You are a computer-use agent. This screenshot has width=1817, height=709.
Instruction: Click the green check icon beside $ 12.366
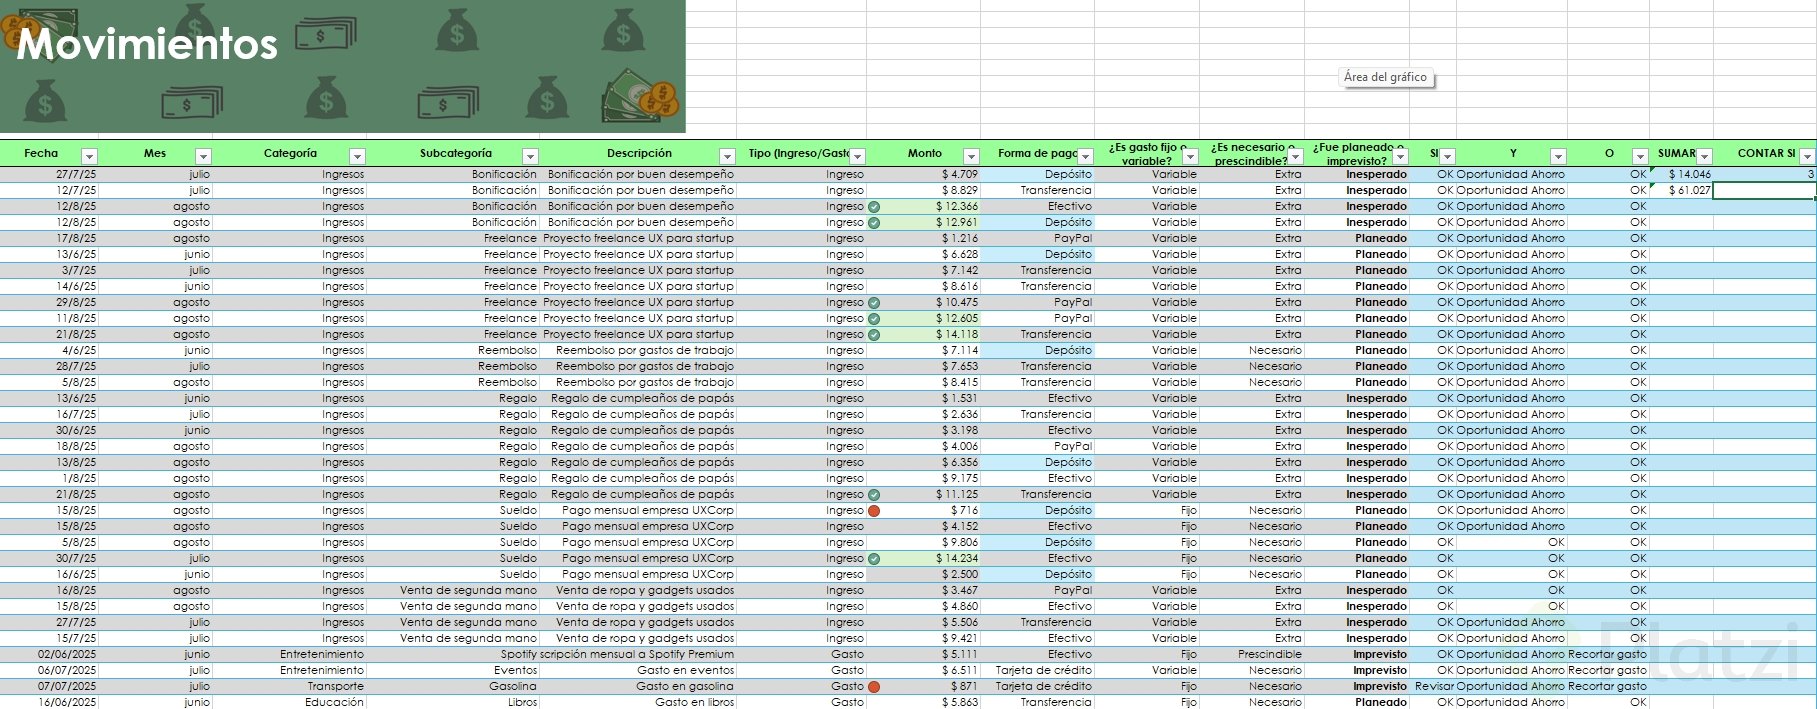pos(874,207)
